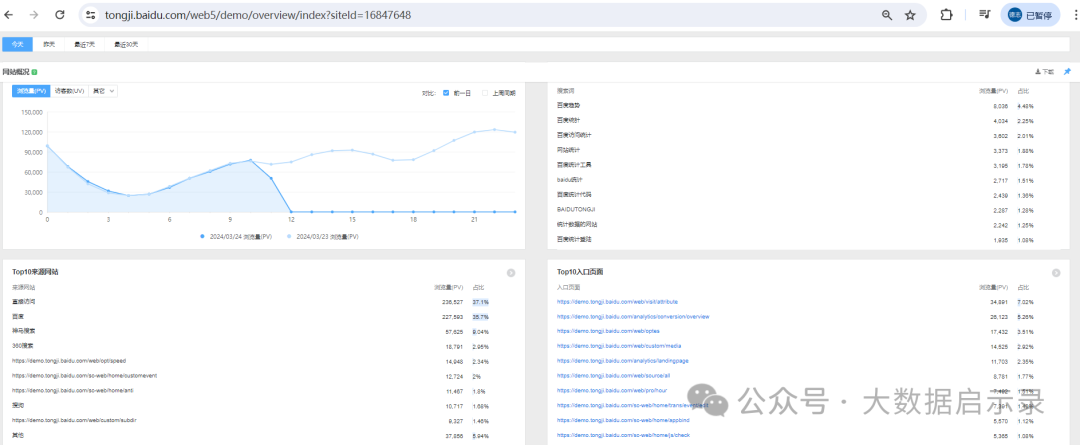
Task: Open arrow icon on Top10来源网站 card
Action: coord(511,273)
